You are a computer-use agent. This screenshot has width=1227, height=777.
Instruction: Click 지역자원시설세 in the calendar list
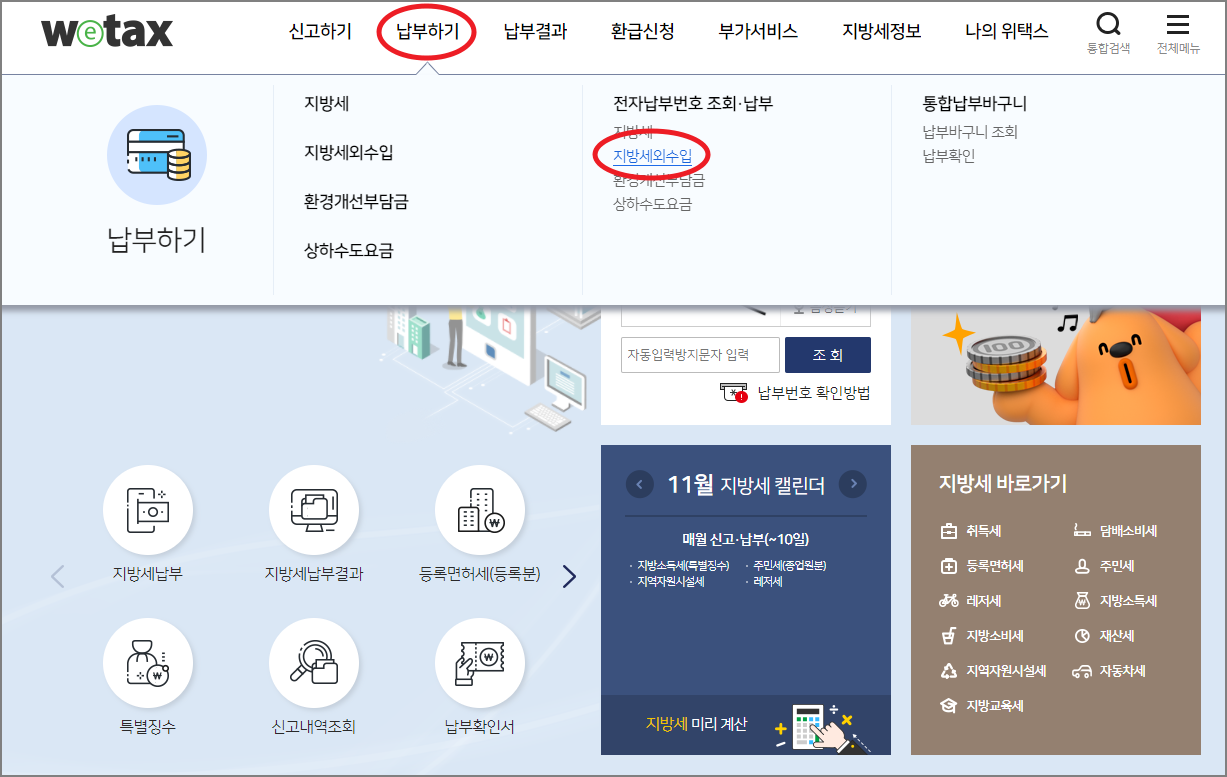[671, 581]
